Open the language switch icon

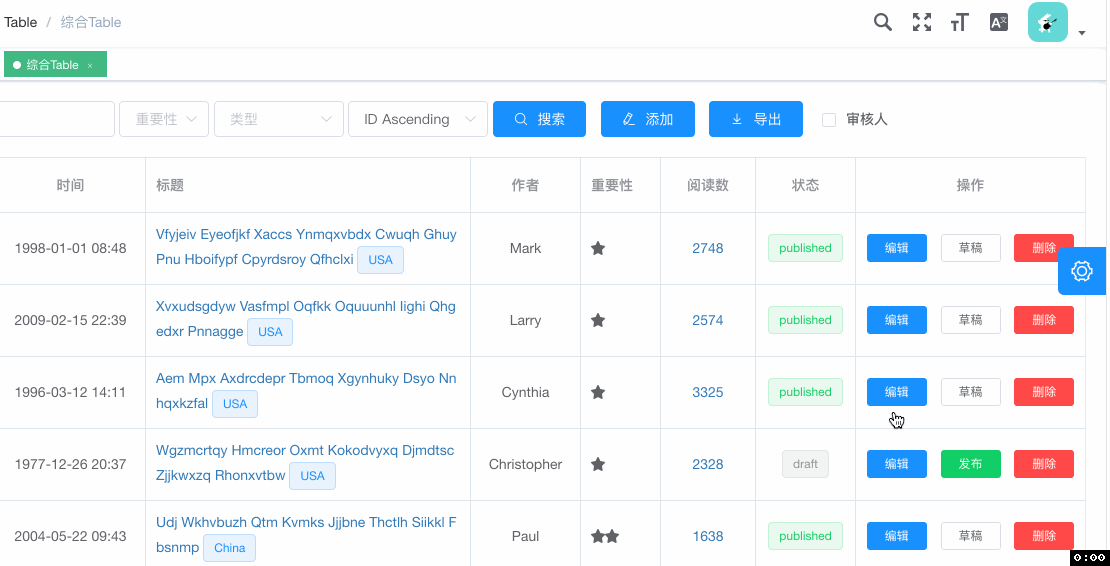[x=999, y=22]
